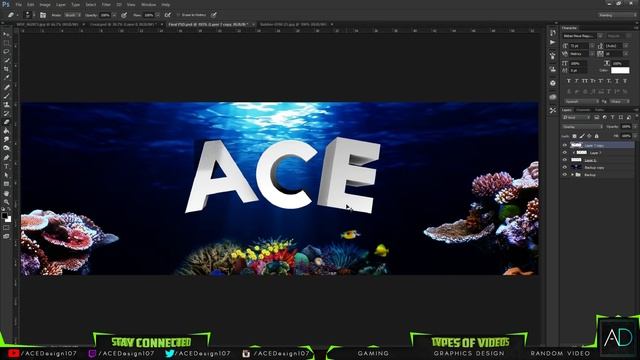Viewport: 640px width, 360px height.
Task: Select the Move tool in toolbox
Action: pyautogui.click(x=6, y=35)
